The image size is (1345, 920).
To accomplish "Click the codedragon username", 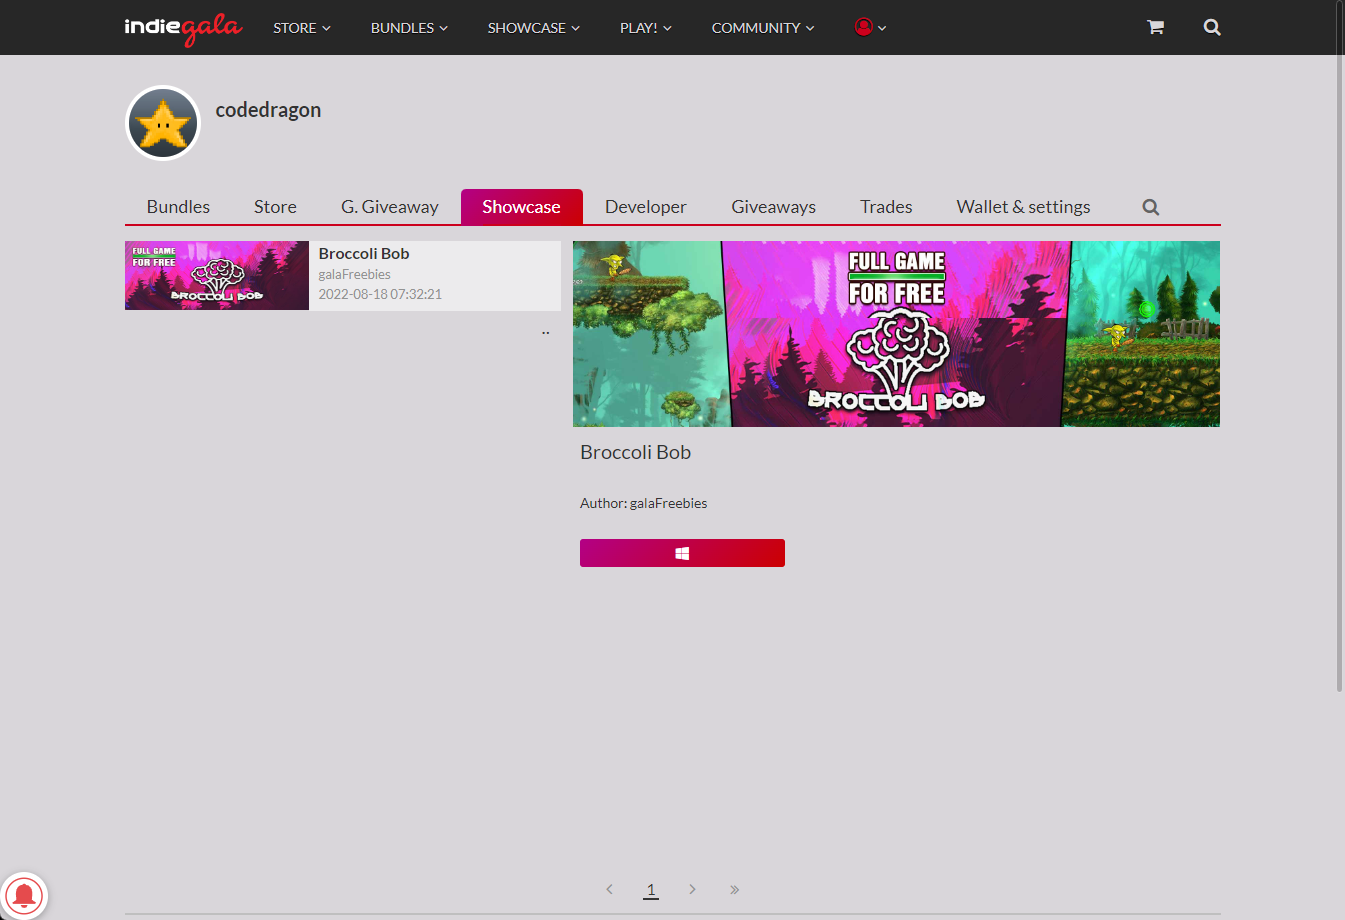I will [x=268, y=110].
